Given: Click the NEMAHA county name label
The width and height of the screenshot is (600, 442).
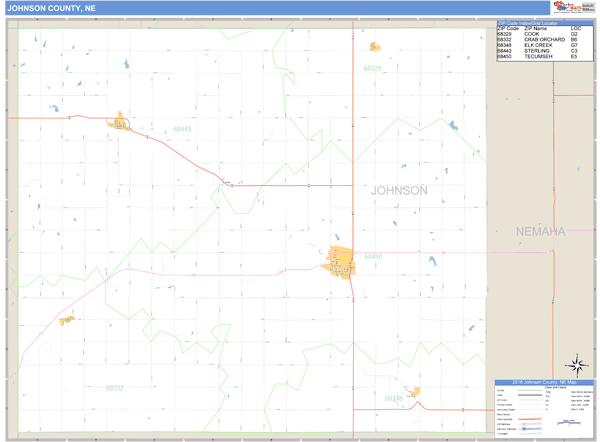Looking at the screenshot, I should [540, 231].
